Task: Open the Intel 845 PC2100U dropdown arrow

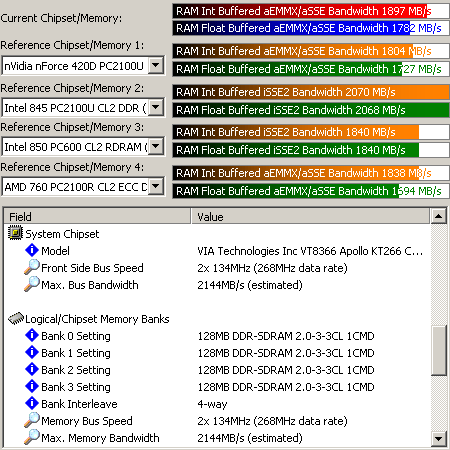Action: (x=156, y=107)
